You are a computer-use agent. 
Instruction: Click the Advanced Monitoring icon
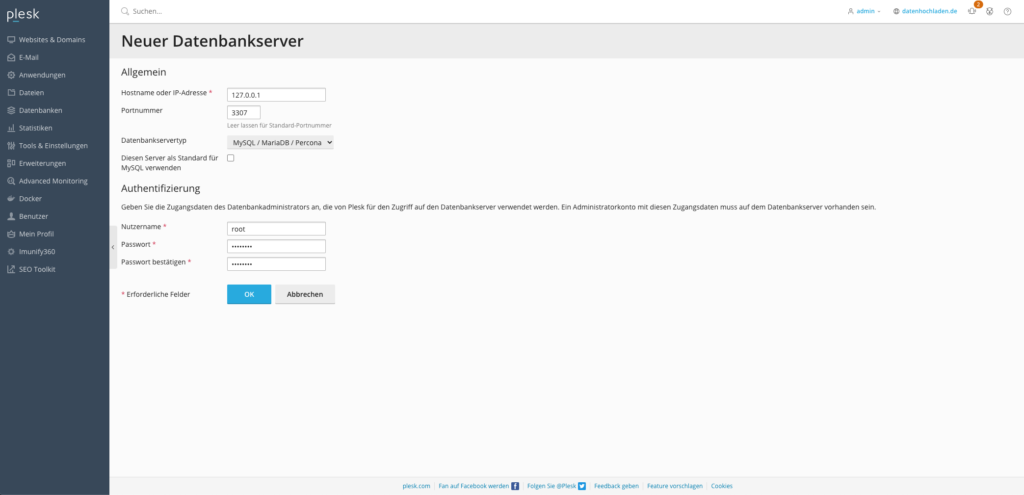click(11, 181)
